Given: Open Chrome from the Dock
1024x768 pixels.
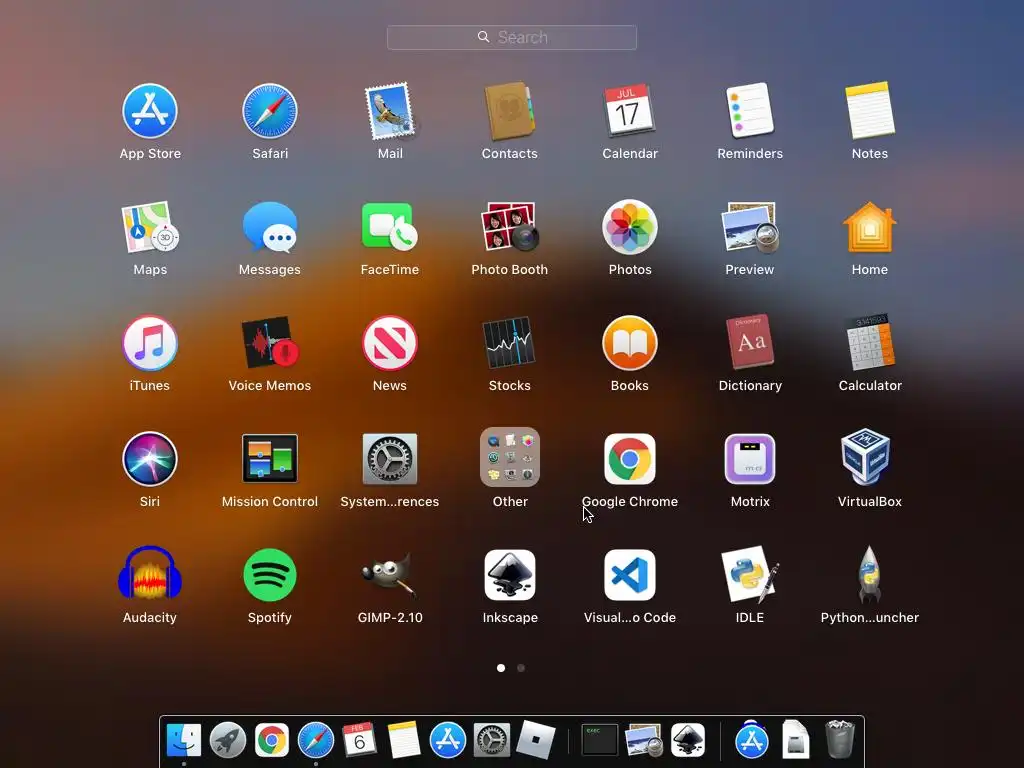Looking at the screenshot, I should 272,740.
